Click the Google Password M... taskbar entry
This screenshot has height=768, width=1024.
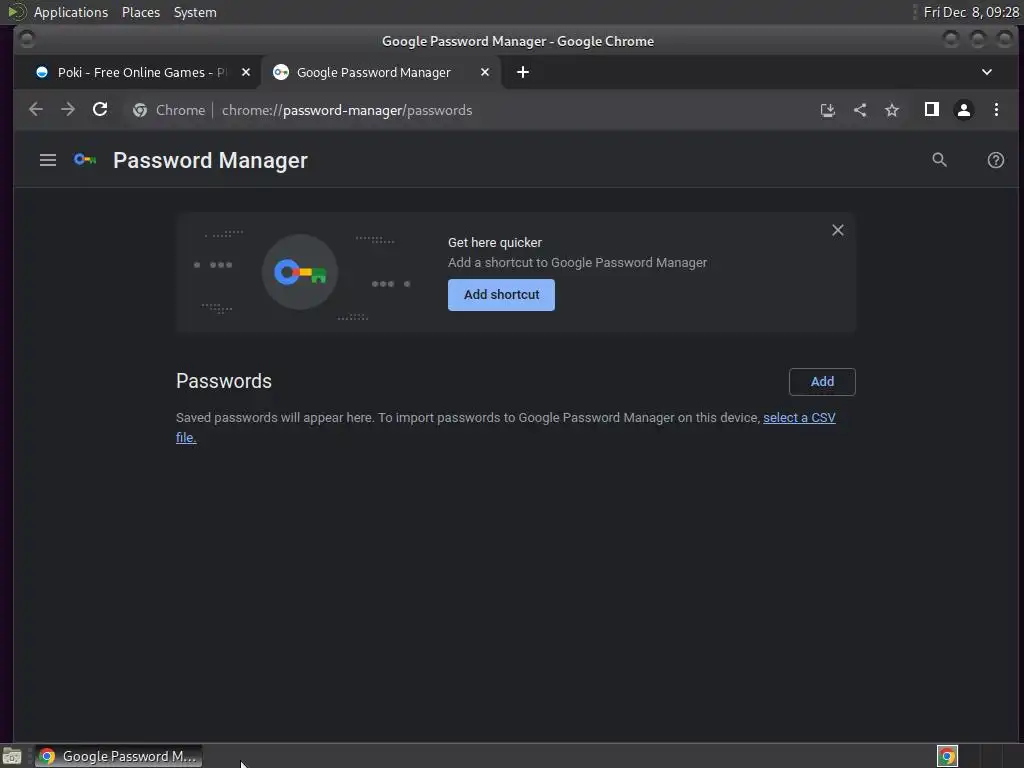118,756
